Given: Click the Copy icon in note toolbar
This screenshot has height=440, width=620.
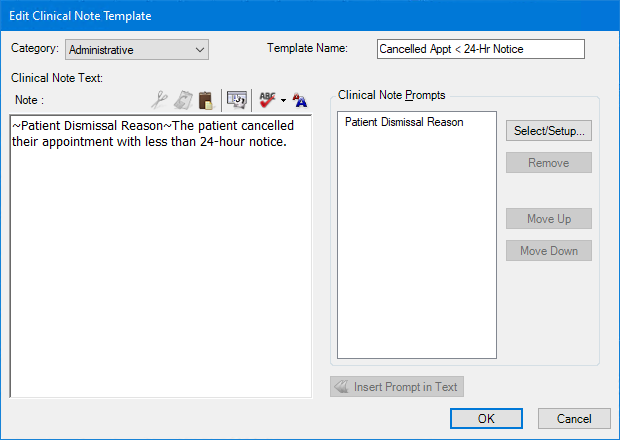Looking at the screenshot, I should pyautogui.click(x=183, y=99).
